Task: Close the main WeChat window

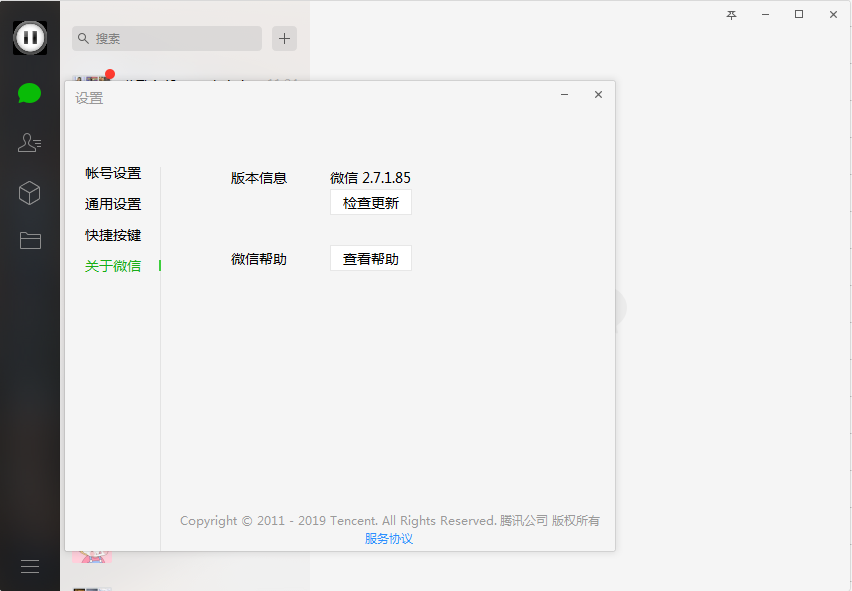Action: point(833,15)
